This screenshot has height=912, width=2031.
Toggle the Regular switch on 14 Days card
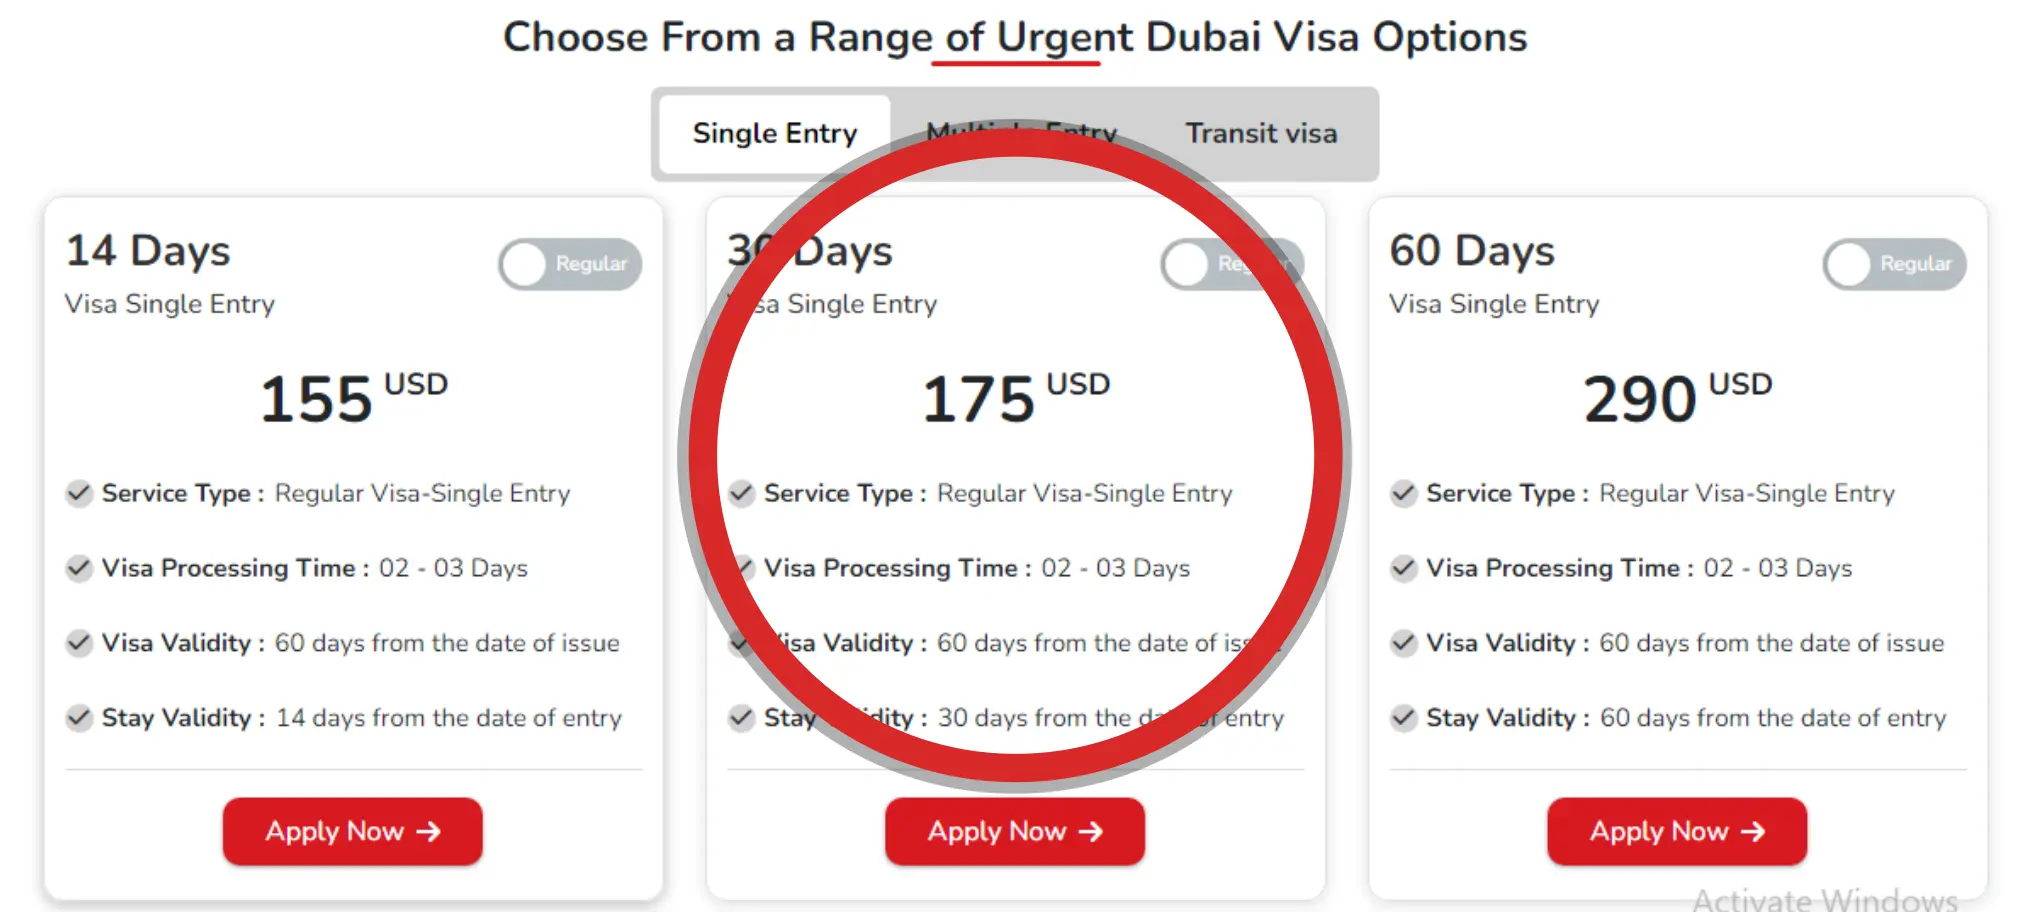tap(570, 264)
